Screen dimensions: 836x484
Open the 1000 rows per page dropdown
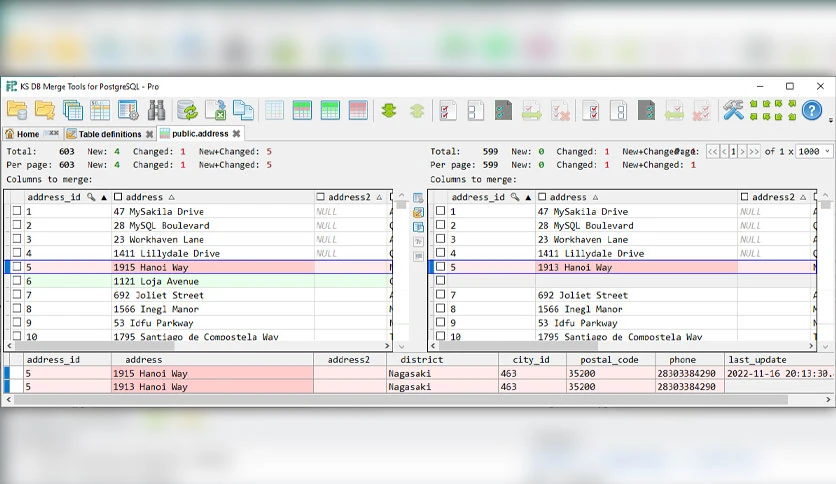tap(814, 151)
